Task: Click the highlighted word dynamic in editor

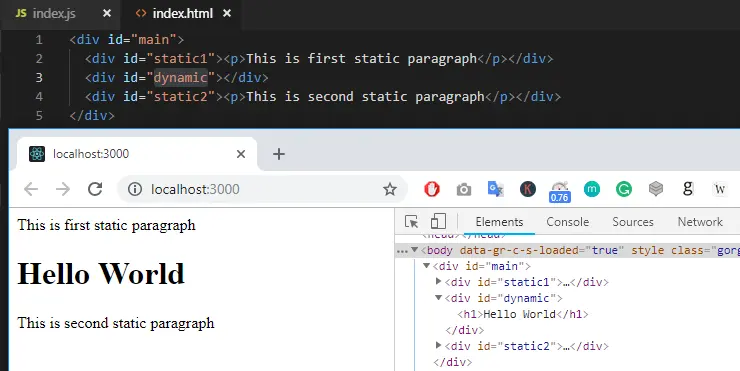Action: (x=181, y=77)
